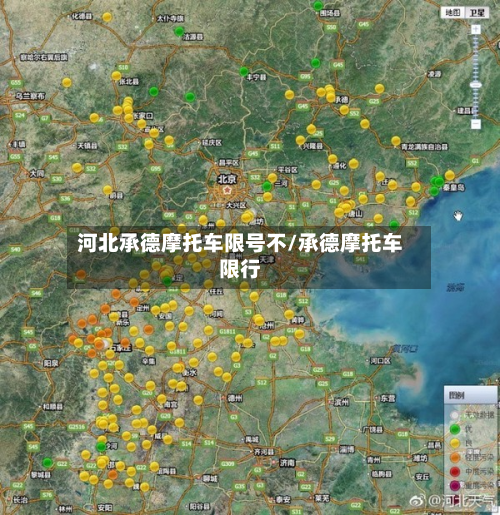Click the 北京 city label
This screenshot has height=515, width=500.
pos(227,179)
